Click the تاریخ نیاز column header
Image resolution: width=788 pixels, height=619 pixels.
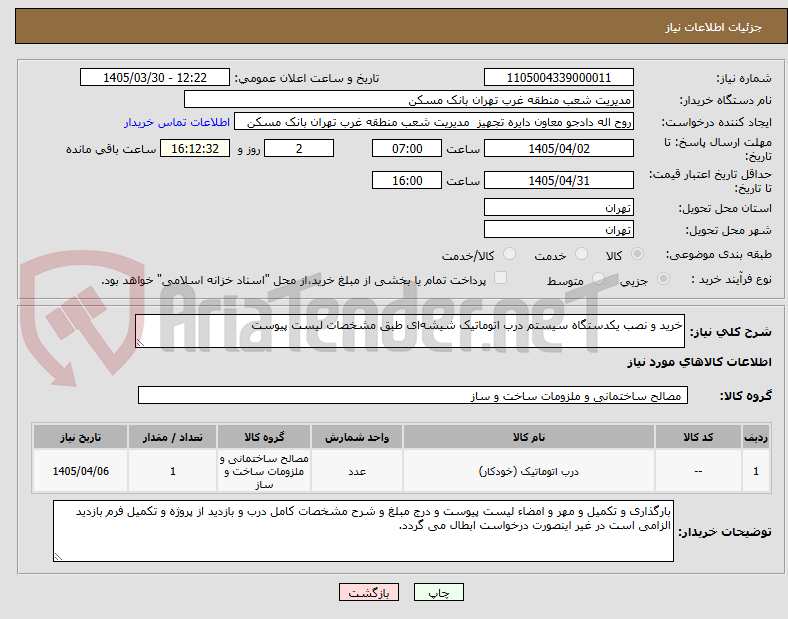(x=80, y=437)
